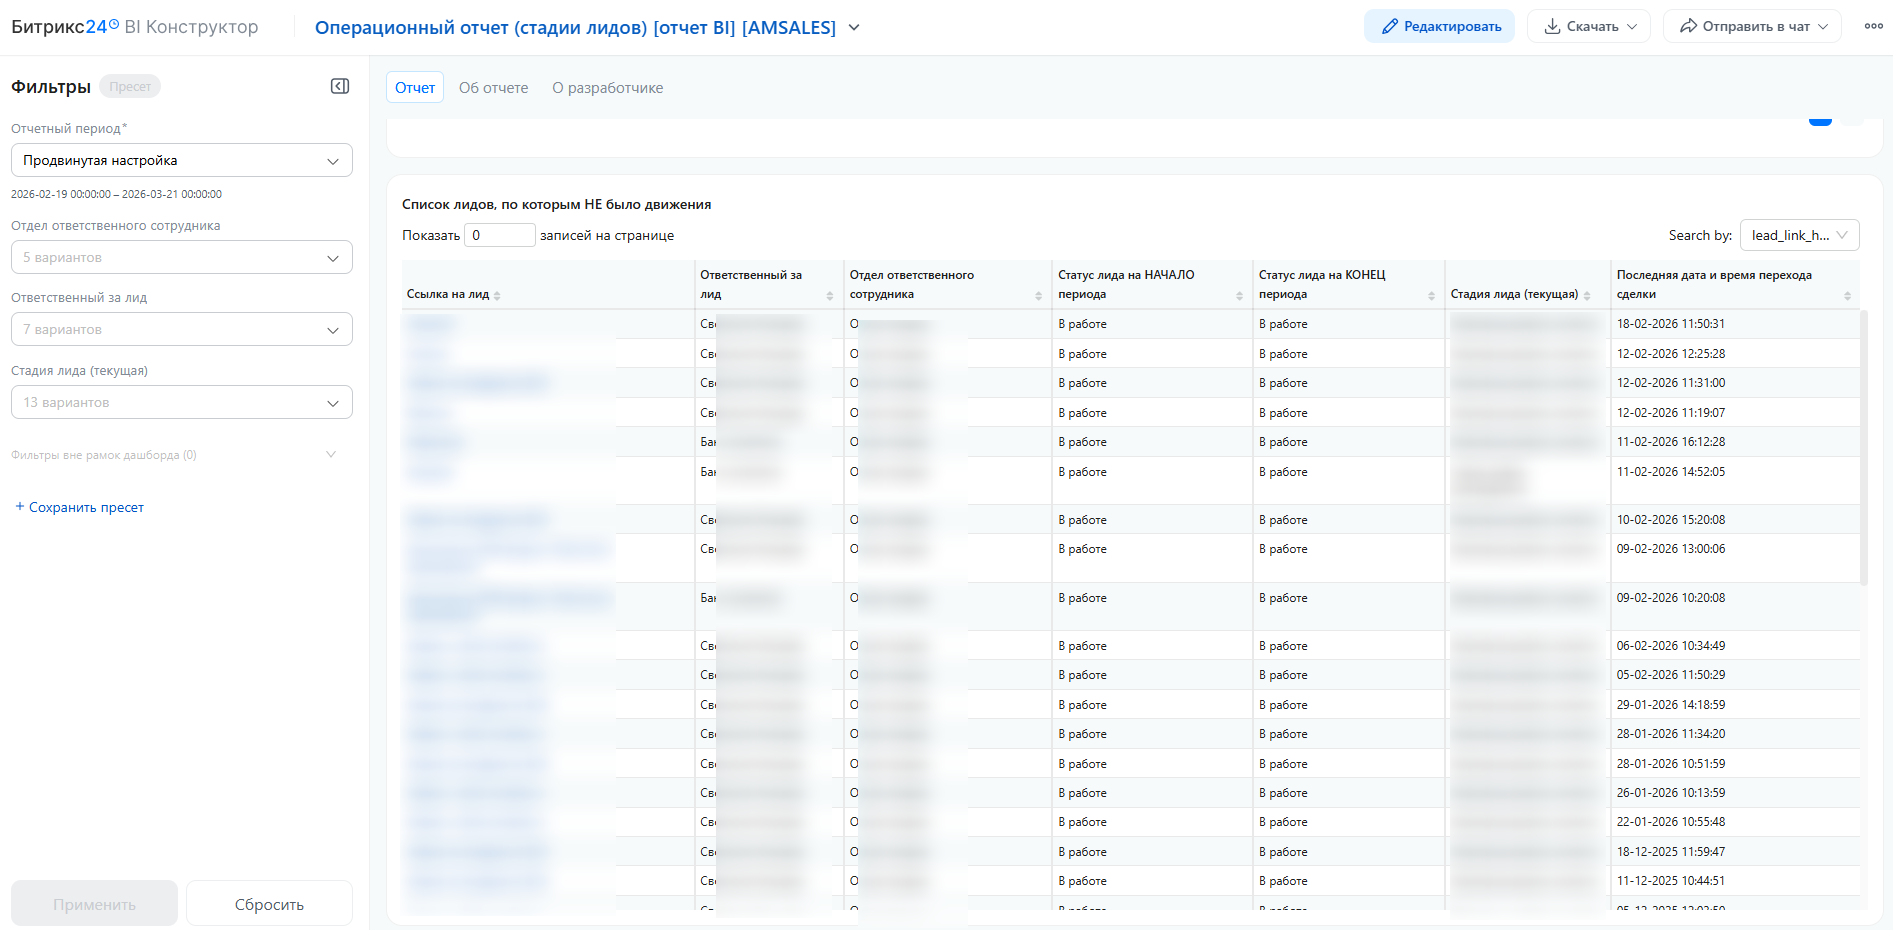Viewport: 1893px width, 930px height.
Task: Sort by 'Статус лида на КОНЕЦ периода' icon
Action: 1431,296
